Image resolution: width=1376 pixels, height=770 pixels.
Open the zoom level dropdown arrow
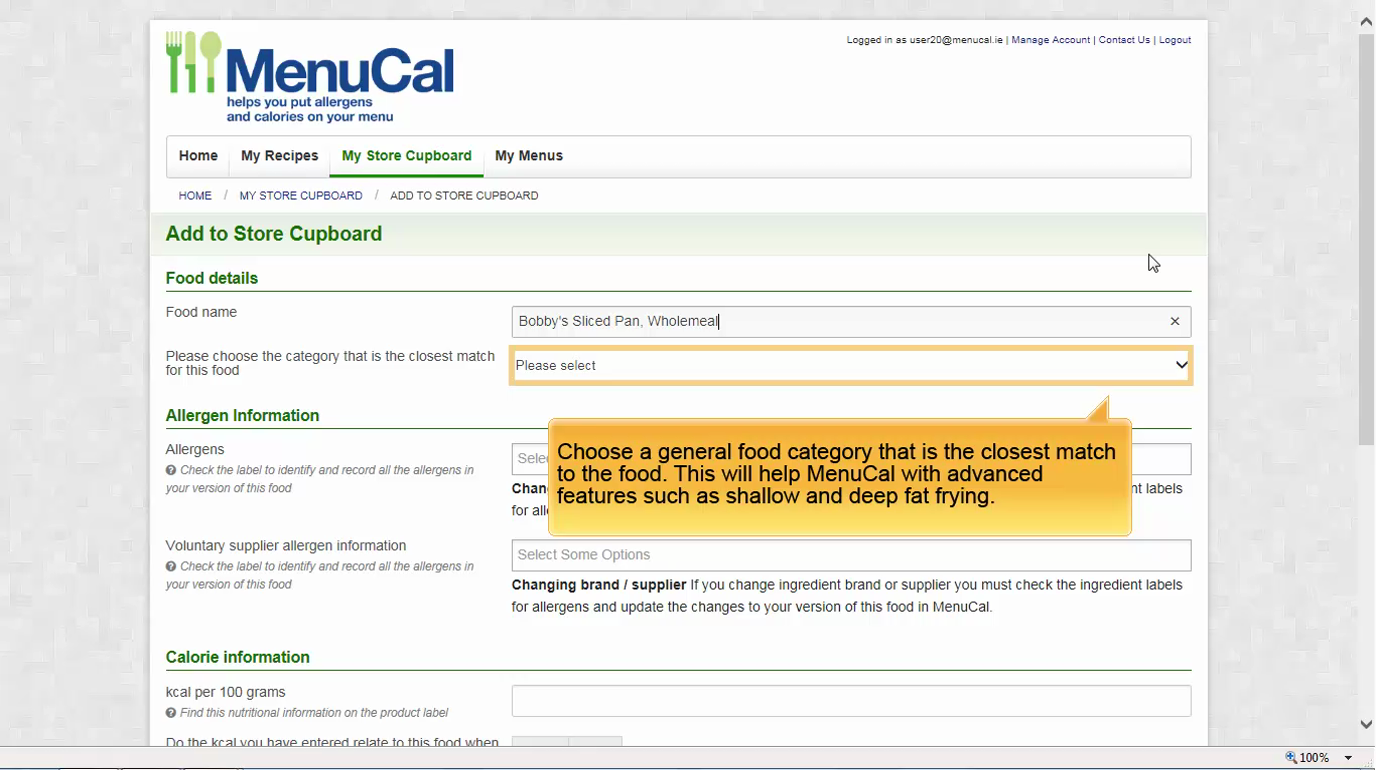pyautogui.click(x=1348, y=758)
